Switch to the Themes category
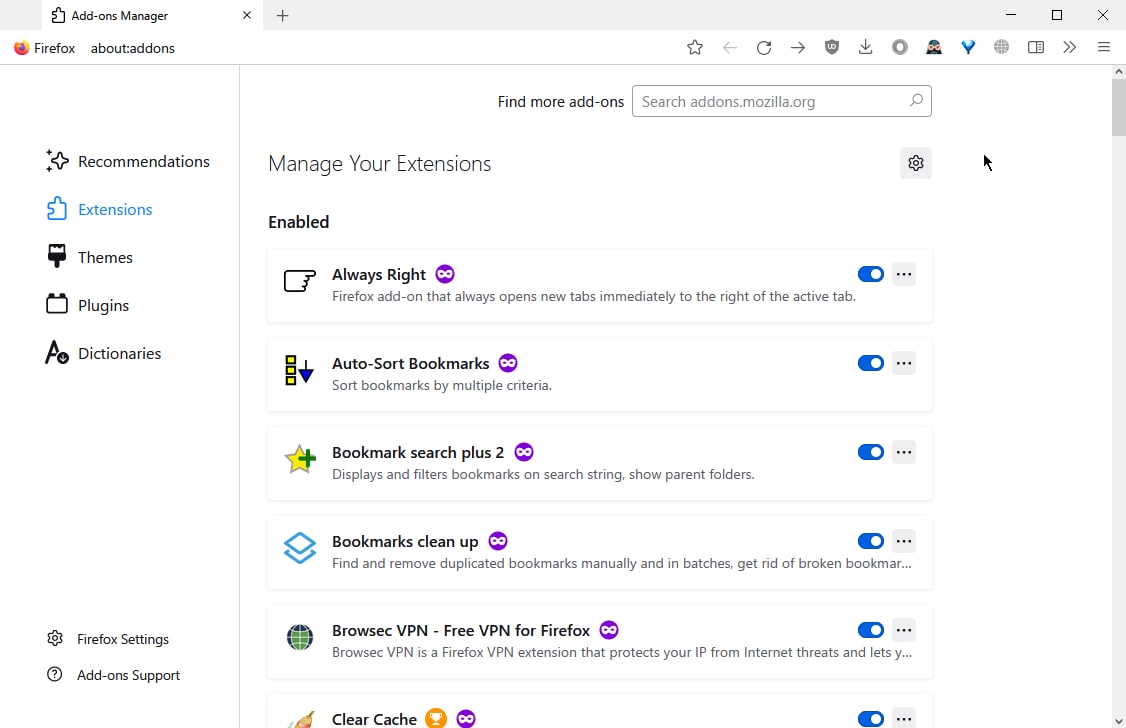Screen dimensions: 1126x728 [x=90, y=258]
